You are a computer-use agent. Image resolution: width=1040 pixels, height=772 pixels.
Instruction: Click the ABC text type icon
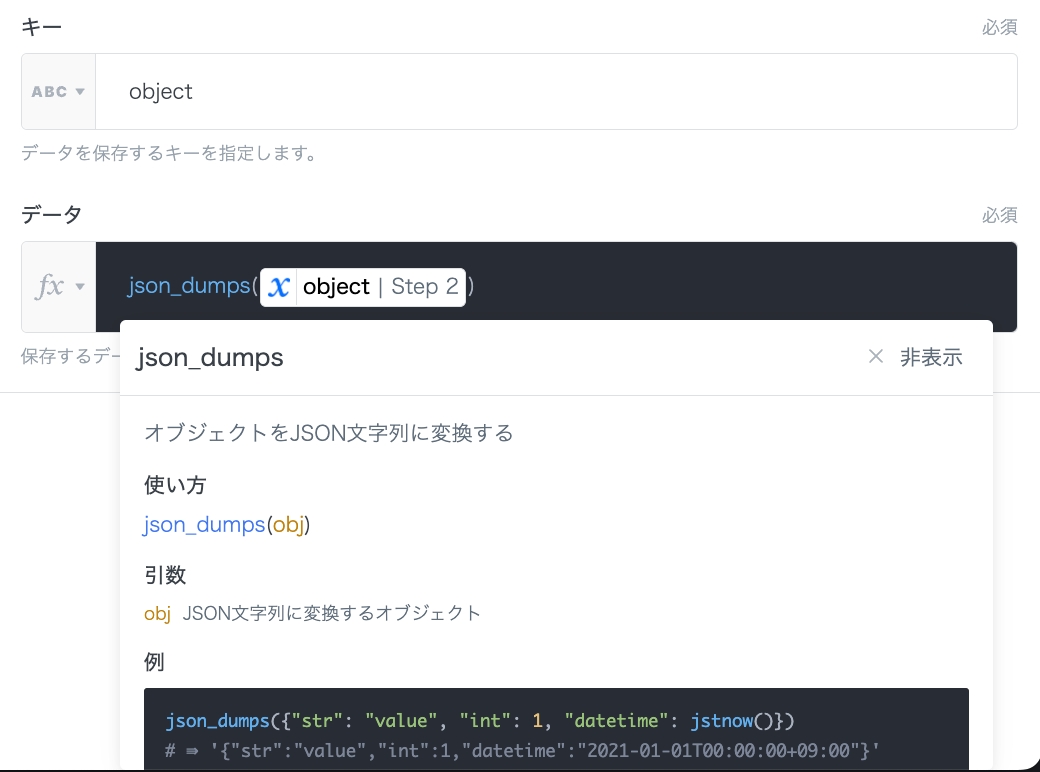coord(49,92)
